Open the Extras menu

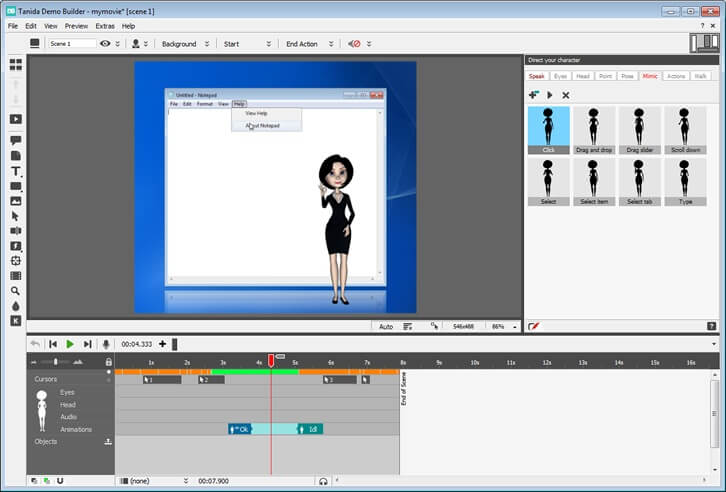click(x=105, y=26)
